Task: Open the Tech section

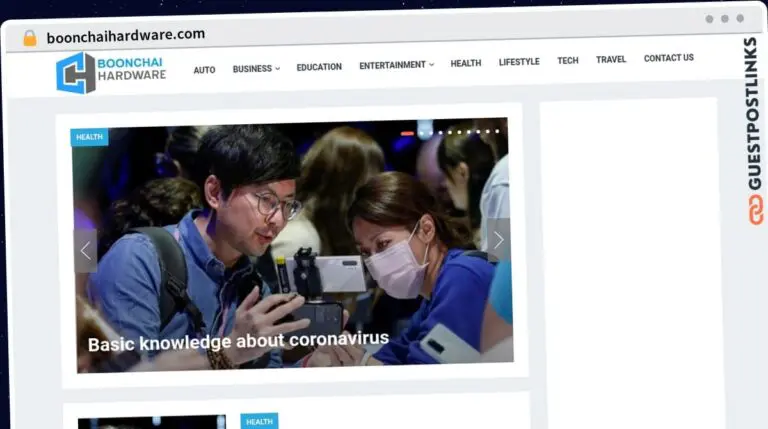Action: (x=568, y=60)
